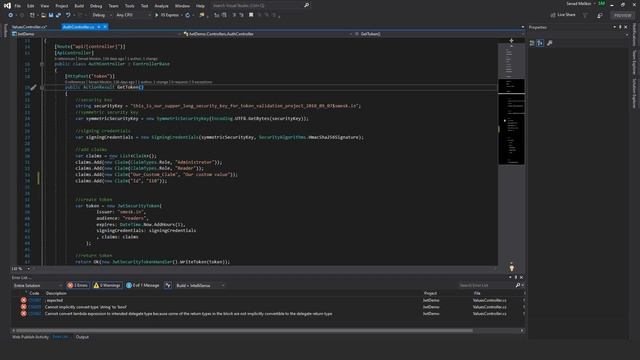This screenshot has height=360, width=640.
Task: Click the Property Pages wrench icon
Action: click(549, 43)
